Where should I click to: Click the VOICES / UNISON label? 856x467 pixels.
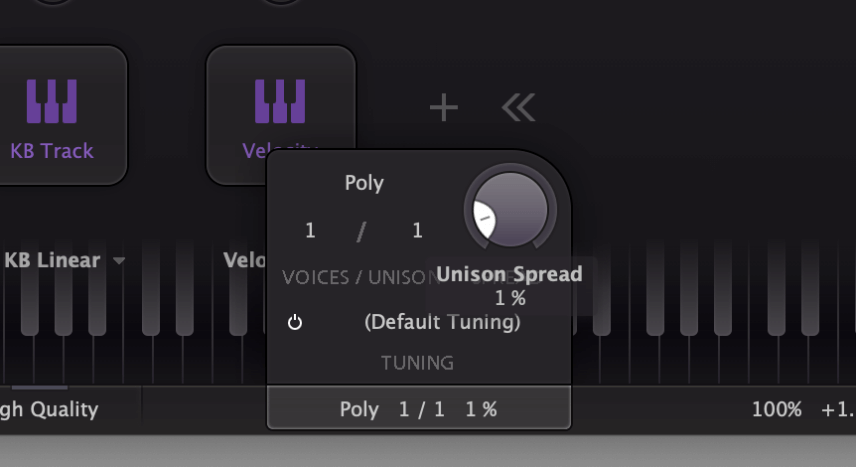361,277
